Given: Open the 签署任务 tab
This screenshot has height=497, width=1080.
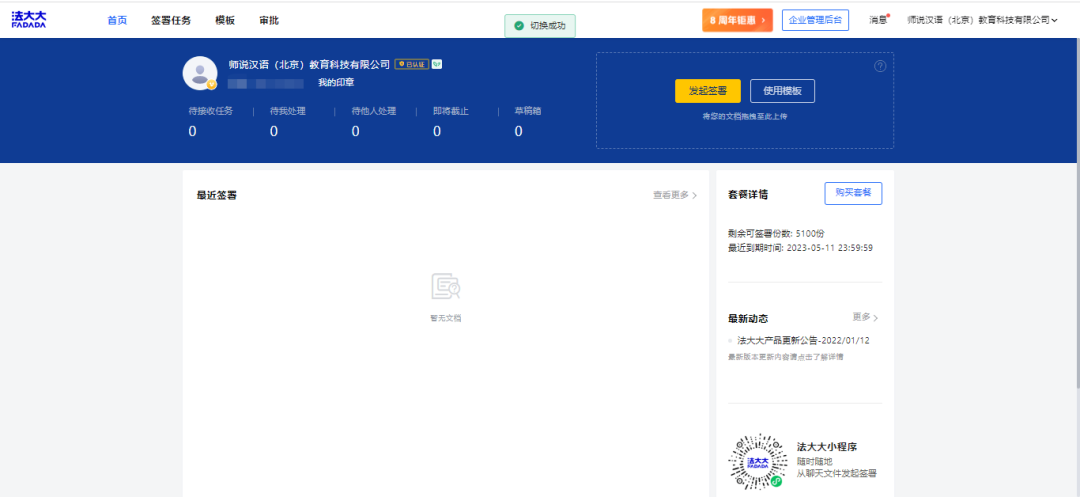Looking at the screenshot, I should click(x=171, y=21).
